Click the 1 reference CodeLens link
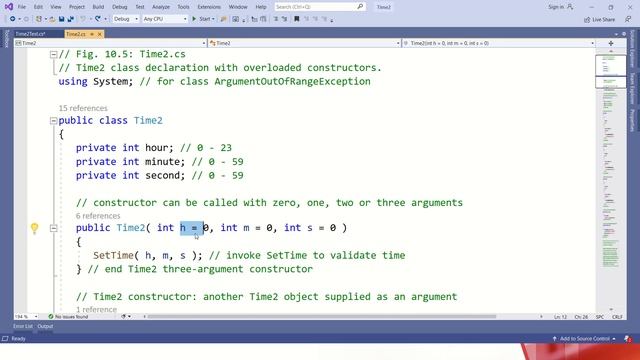Screen dimensions: 640x360 click(x=96, y=309)
